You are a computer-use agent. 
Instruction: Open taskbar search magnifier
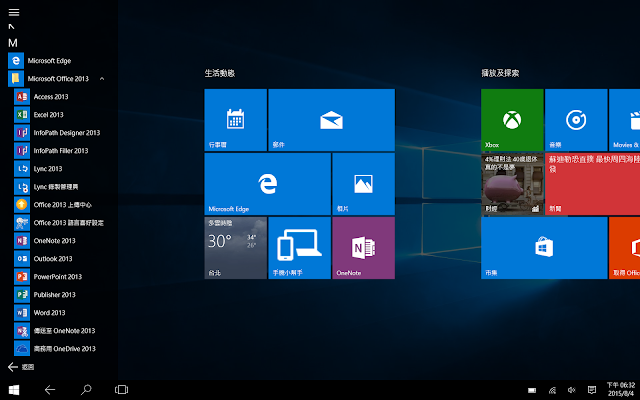tap(86, 390)
